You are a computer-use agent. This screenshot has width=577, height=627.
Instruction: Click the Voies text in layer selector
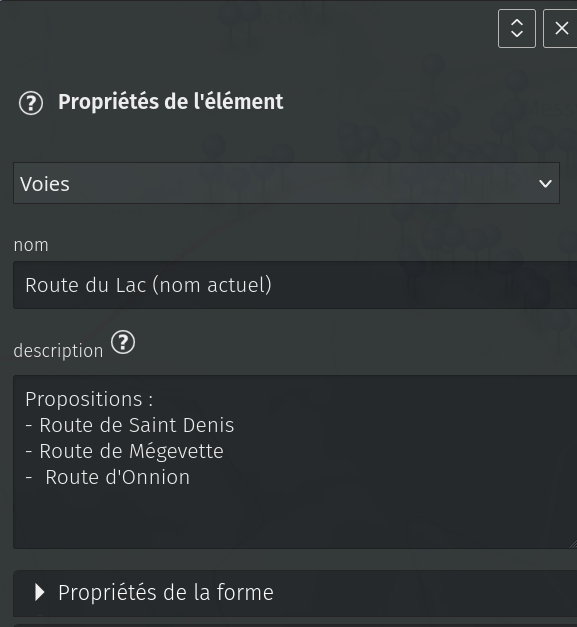click(45, 184)
